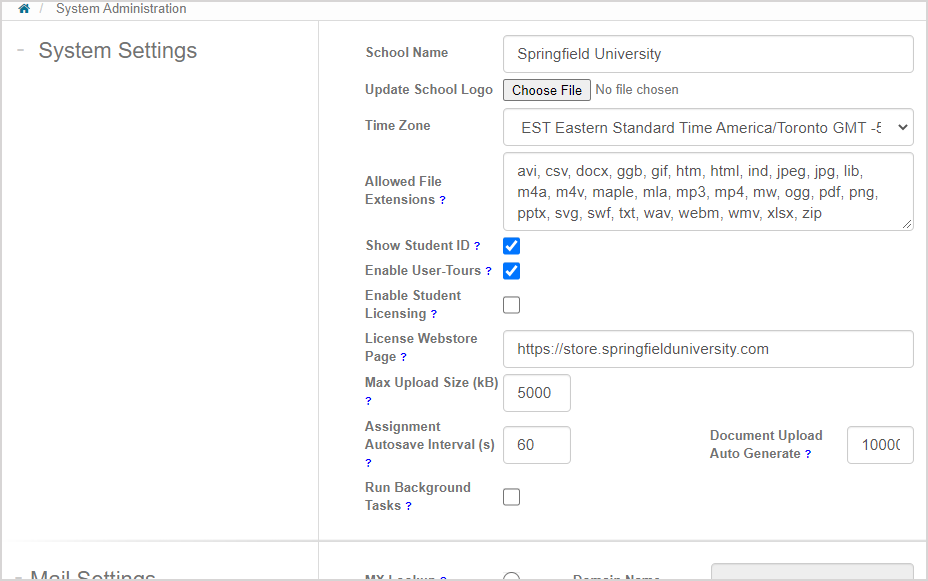
Task: Enable the Student Licensing checkbox
Action: pos(511,305)
